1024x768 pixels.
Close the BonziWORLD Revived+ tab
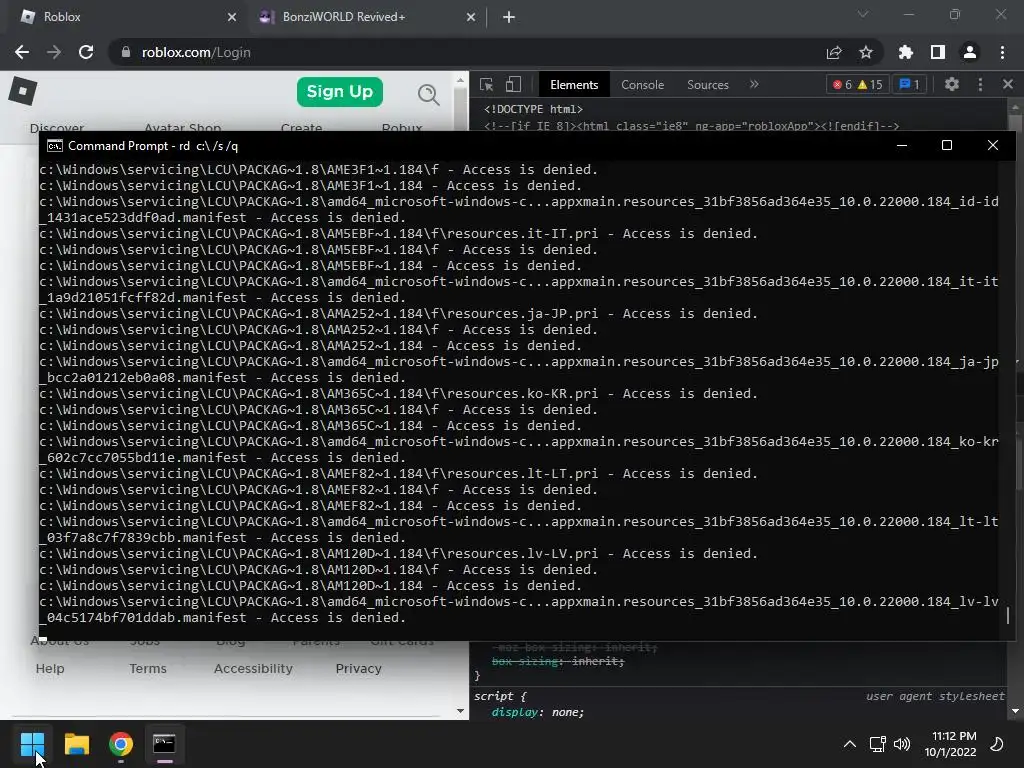click(x=471, y=17)
